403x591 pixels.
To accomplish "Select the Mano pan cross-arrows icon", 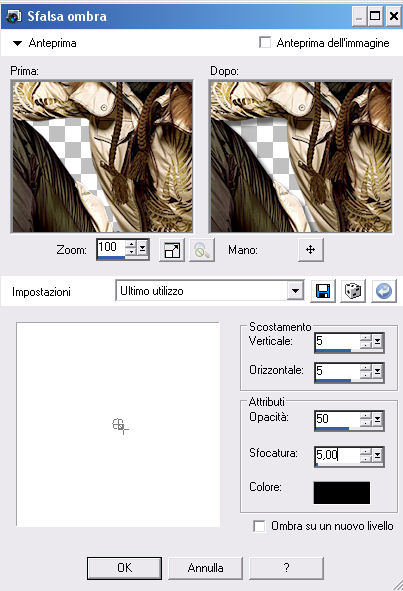I will [x=310, y=250].
